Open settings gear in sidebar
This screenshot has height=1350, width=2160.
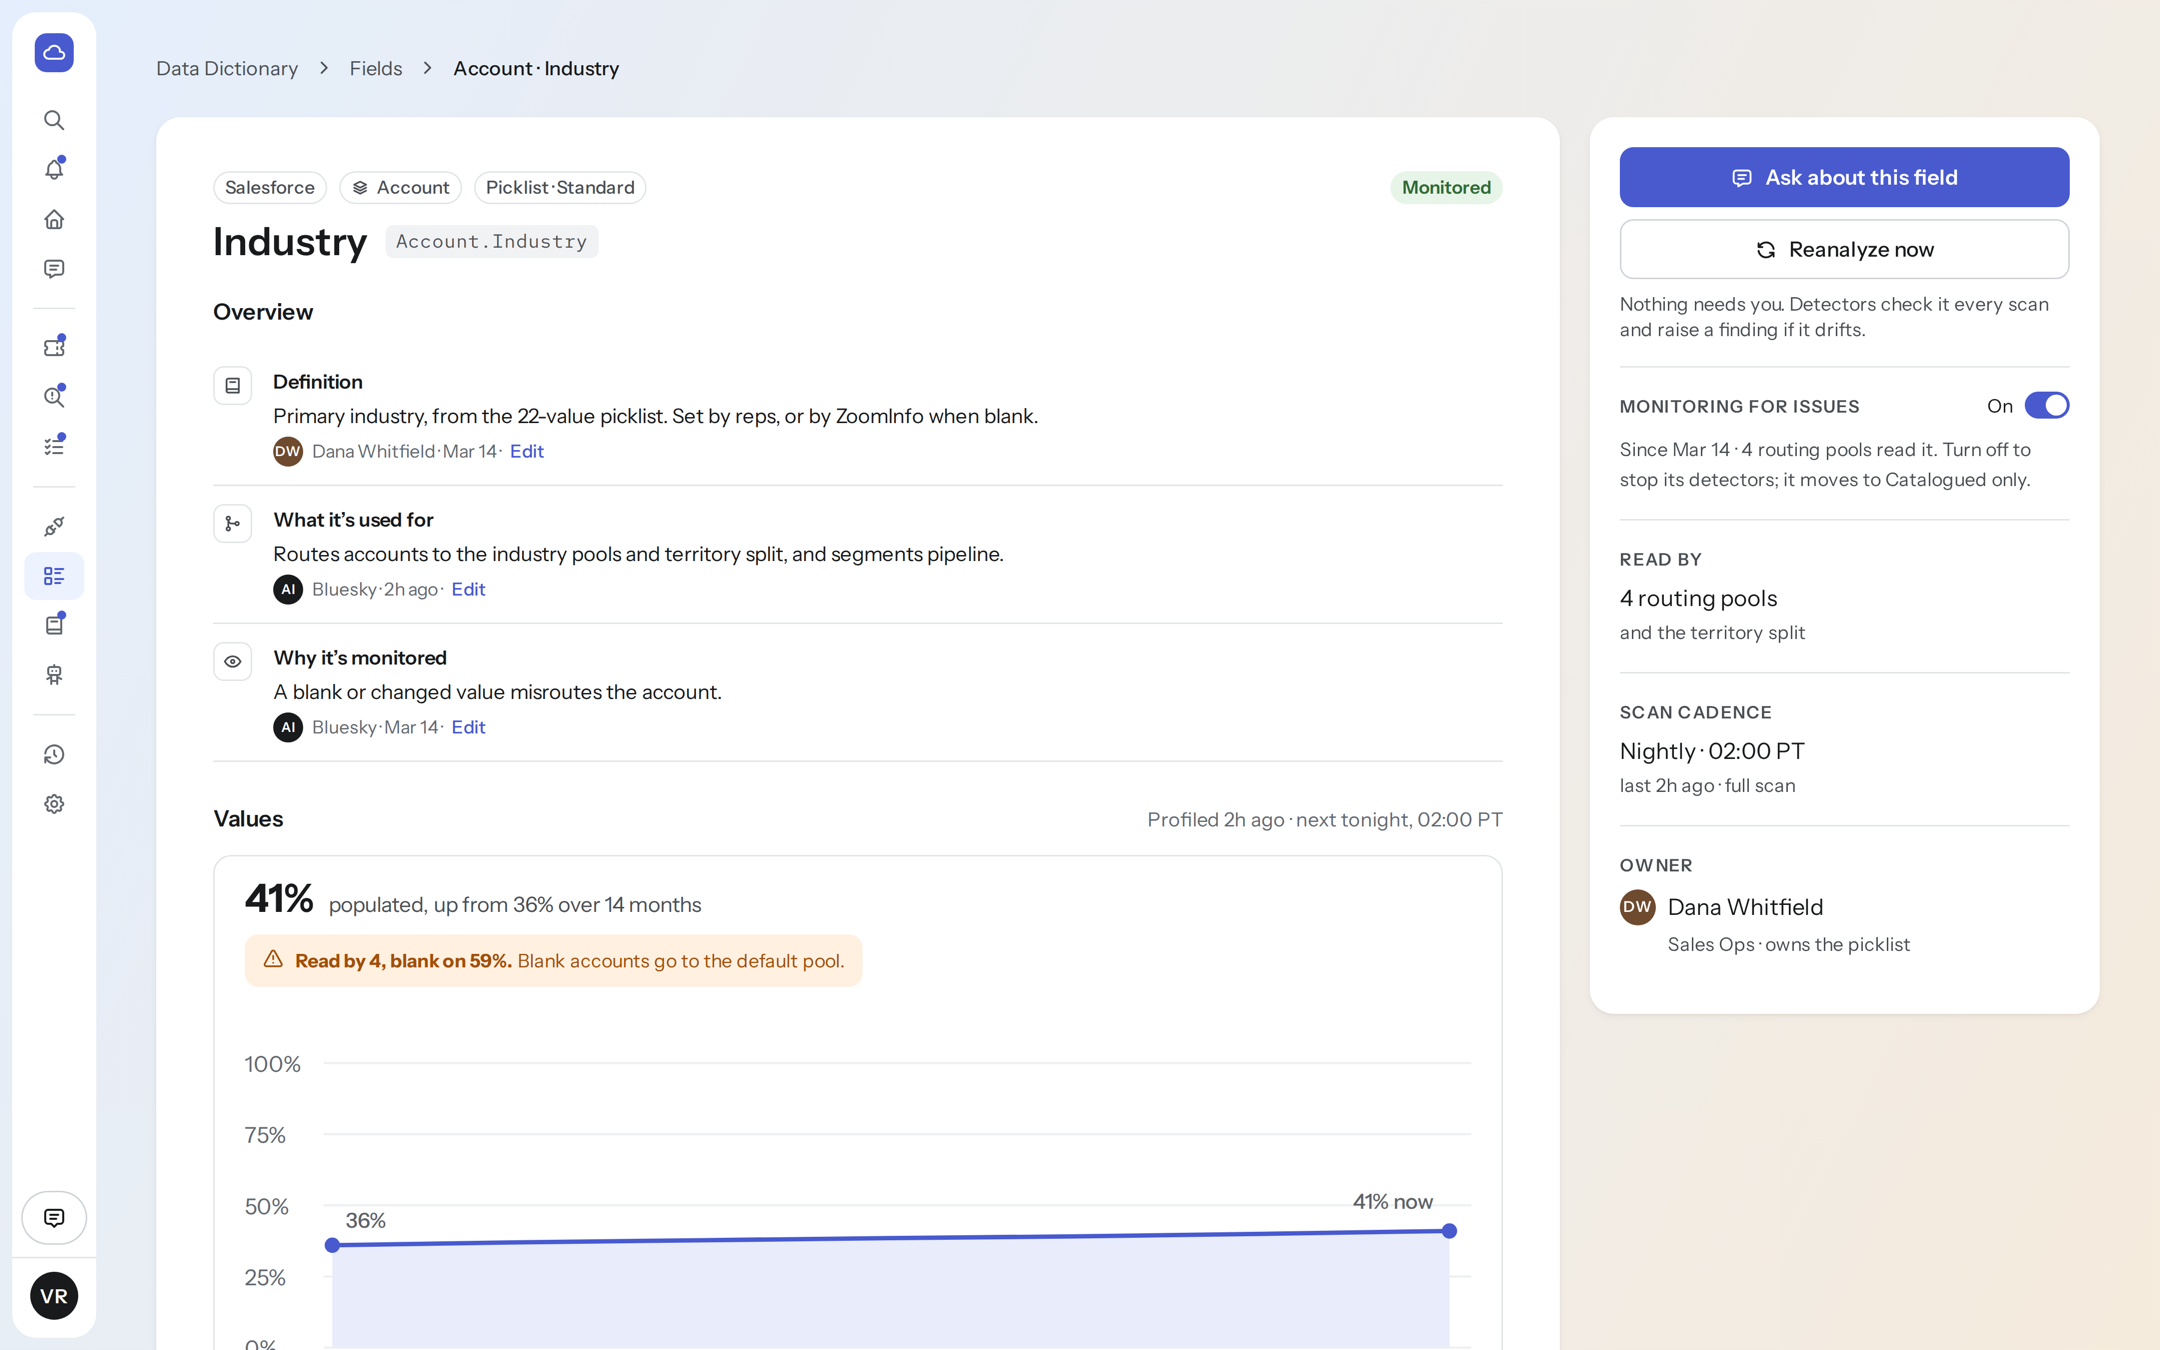54,804
